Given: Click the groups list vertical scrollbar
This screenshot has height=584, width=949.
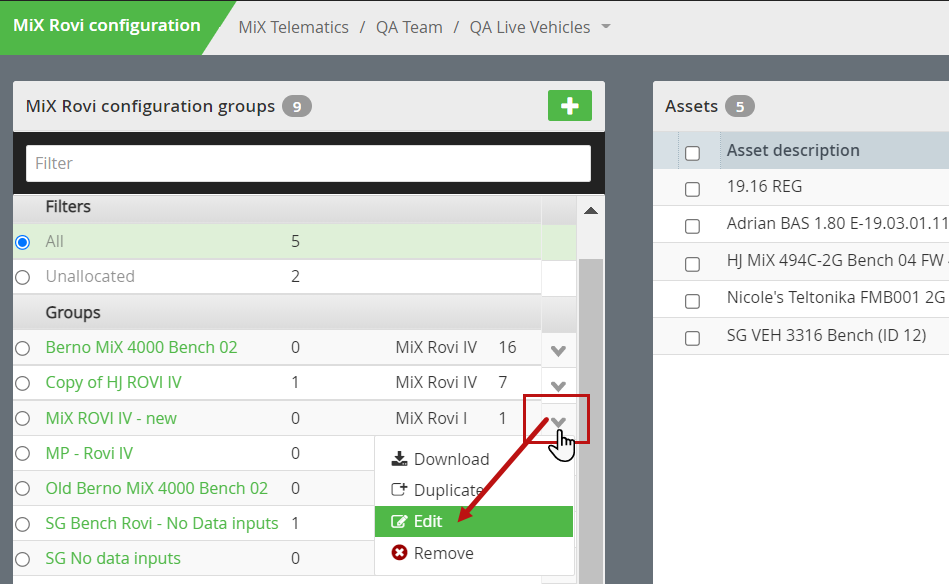Looking at the screenshot, I should tap(591, 418).
